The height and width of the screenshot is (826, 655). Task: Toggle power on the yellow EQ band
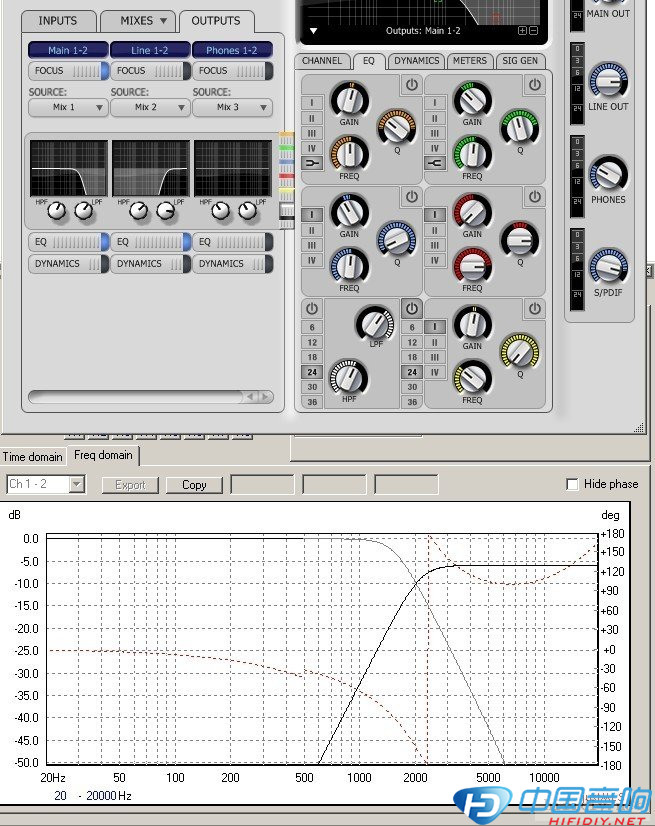(x=535, y=309)
